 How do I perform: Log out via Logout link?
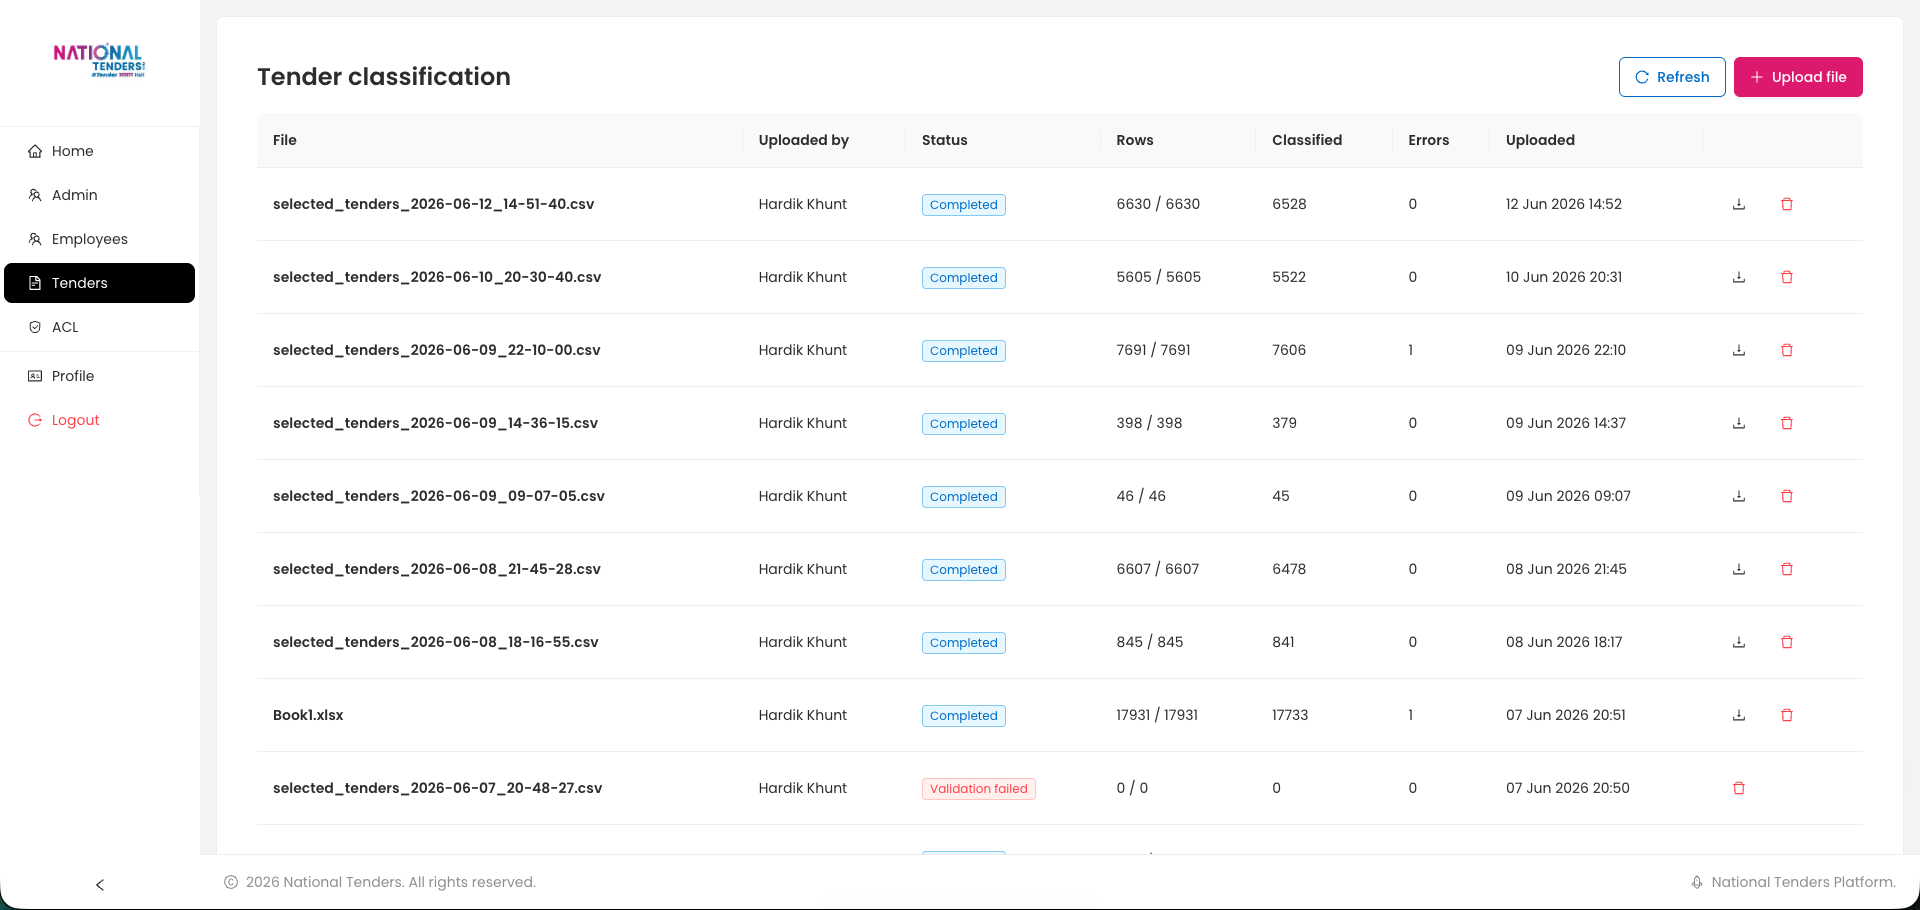[99, 420]
